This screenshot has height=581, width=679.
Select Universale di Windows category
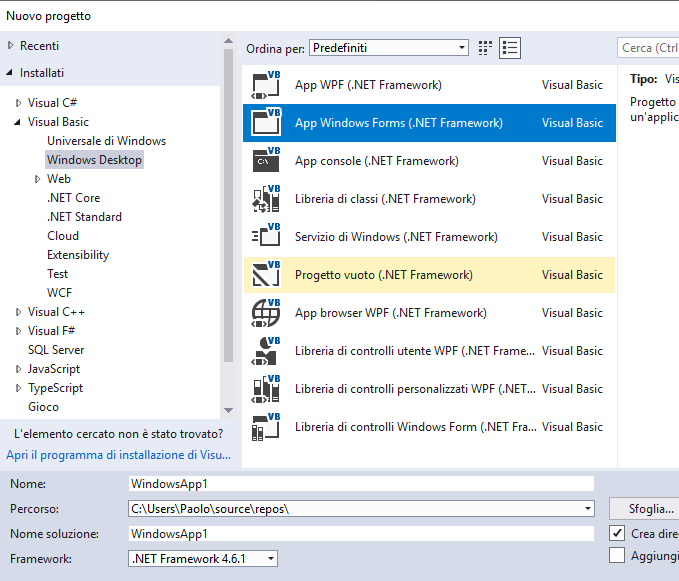(x=107, y=141)
